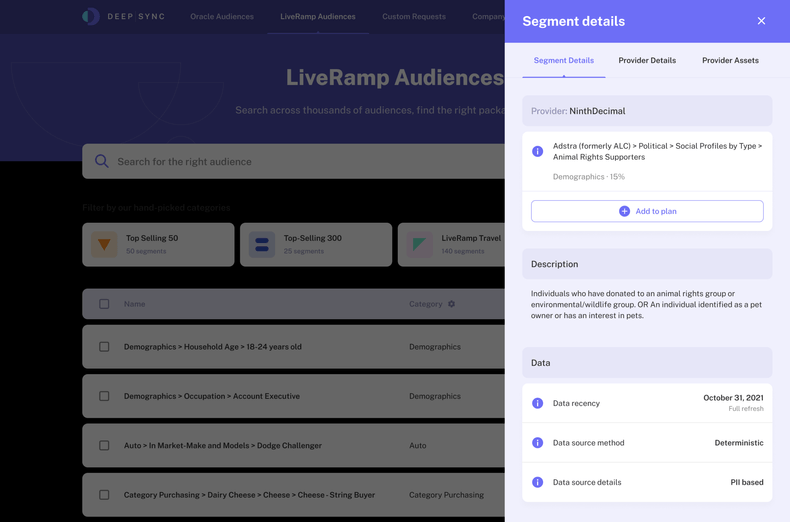Image resolution: width=790 pixels, height=522 pixels.
Task: Click the search magnifier icon
Action: pyautogui.click(x=102, y=161)
